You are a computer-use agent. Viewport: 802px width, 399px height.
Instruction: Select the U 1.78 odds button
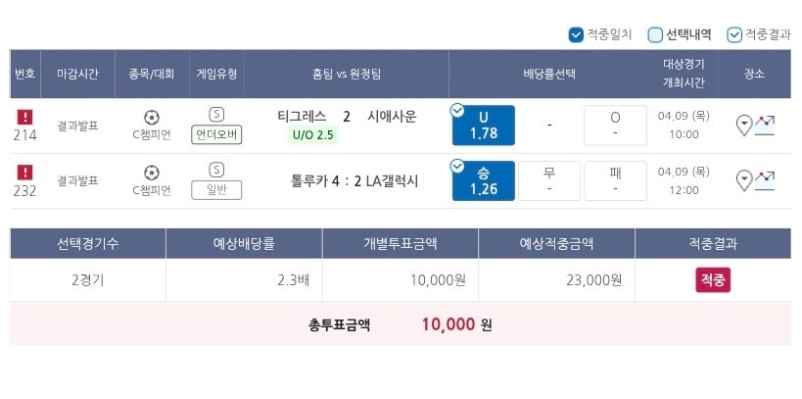[483, 125]
